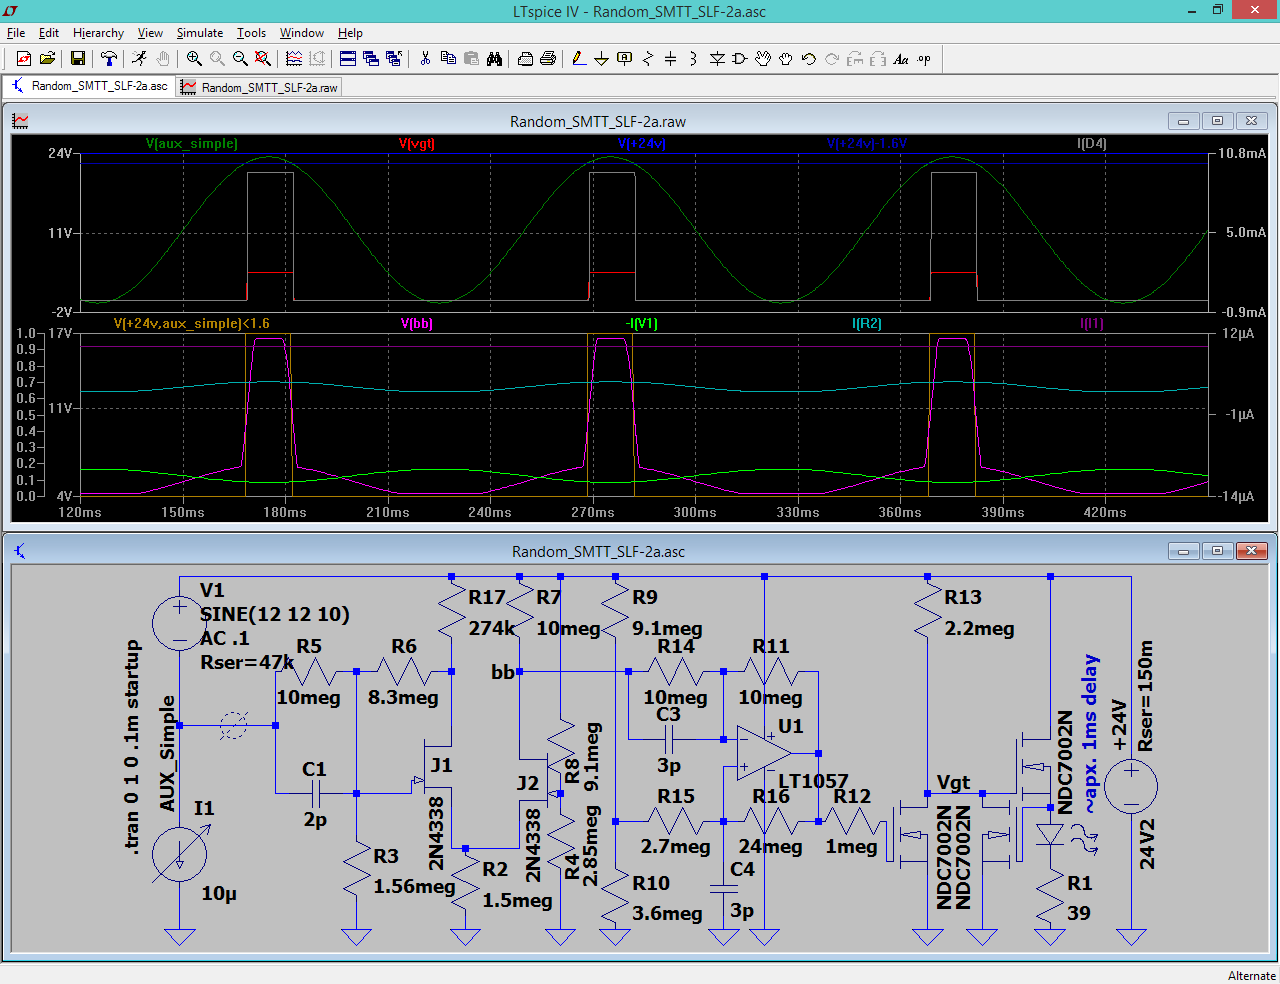Select the Text 'Aa' tool
Viewport: 1280px width, 984px height.
coord(901,59)
